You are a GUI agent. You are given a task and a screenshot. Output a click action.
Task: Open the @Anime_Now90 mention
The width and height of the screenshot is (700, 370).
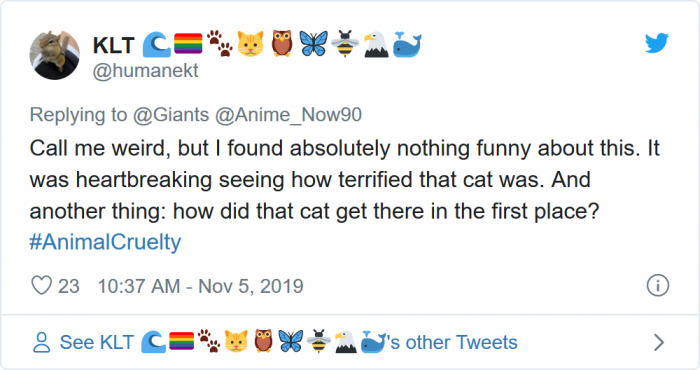pos(288,115)
